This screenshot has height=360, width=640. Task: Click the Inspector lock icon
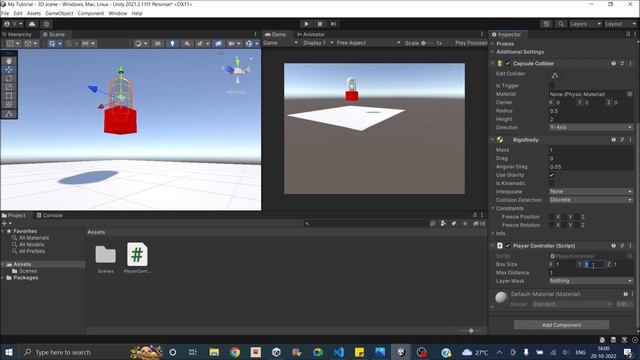(x=628, y=34)
